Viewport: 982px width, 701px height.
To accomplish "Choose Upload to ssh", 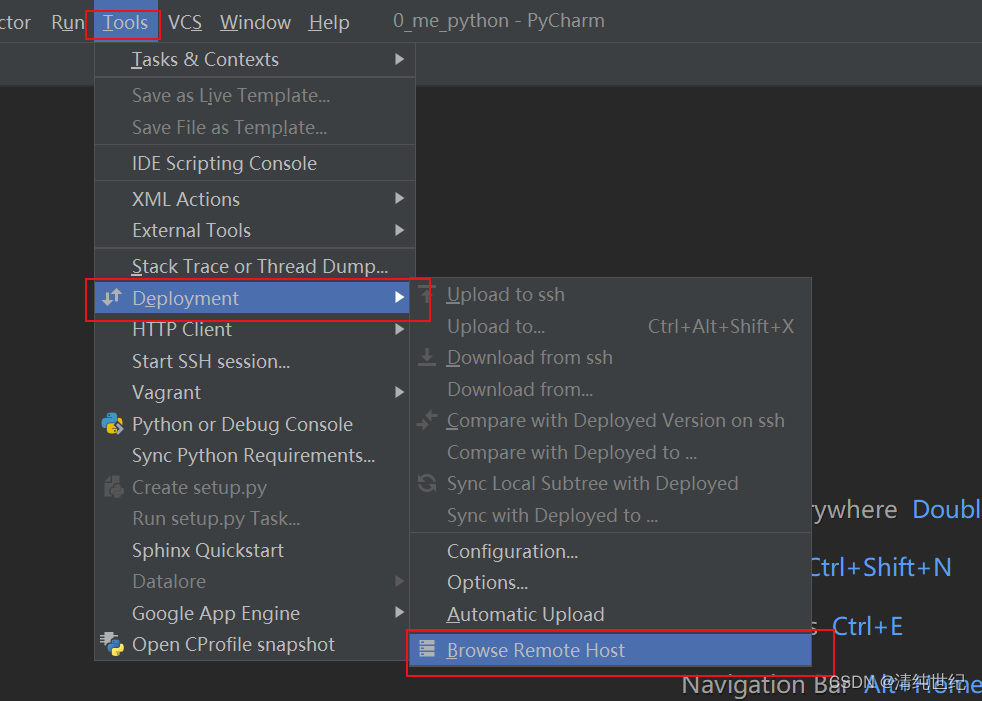I will [611, 294].
